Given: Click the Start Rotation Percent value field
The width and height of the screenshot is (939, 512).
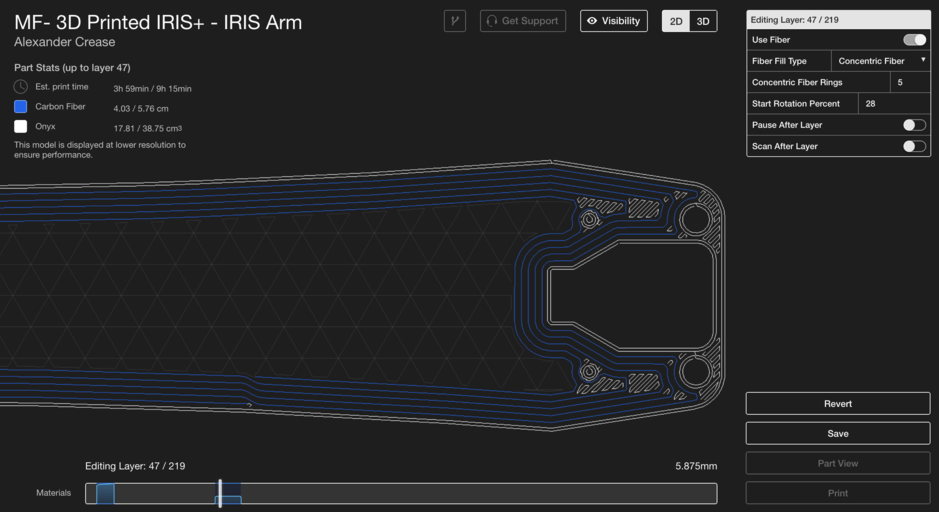Looking at the screenshot, I should click(894, 104).
